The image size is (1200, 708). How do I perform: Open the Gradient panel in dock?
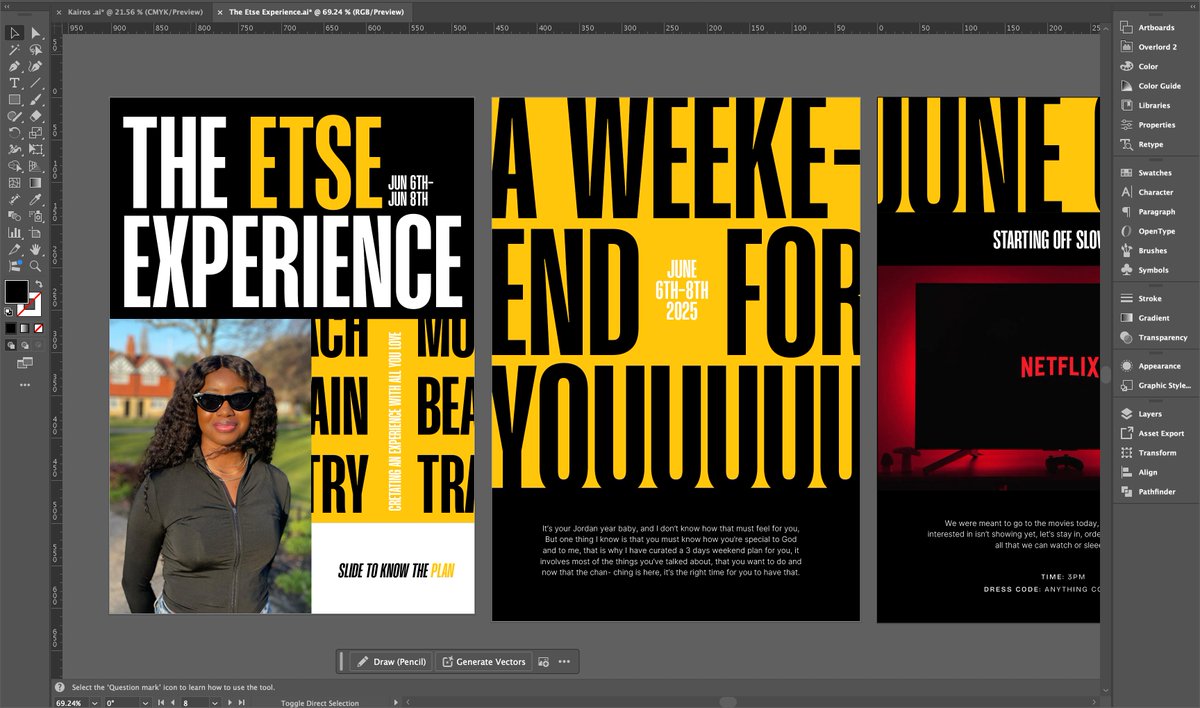(1147, 318)
